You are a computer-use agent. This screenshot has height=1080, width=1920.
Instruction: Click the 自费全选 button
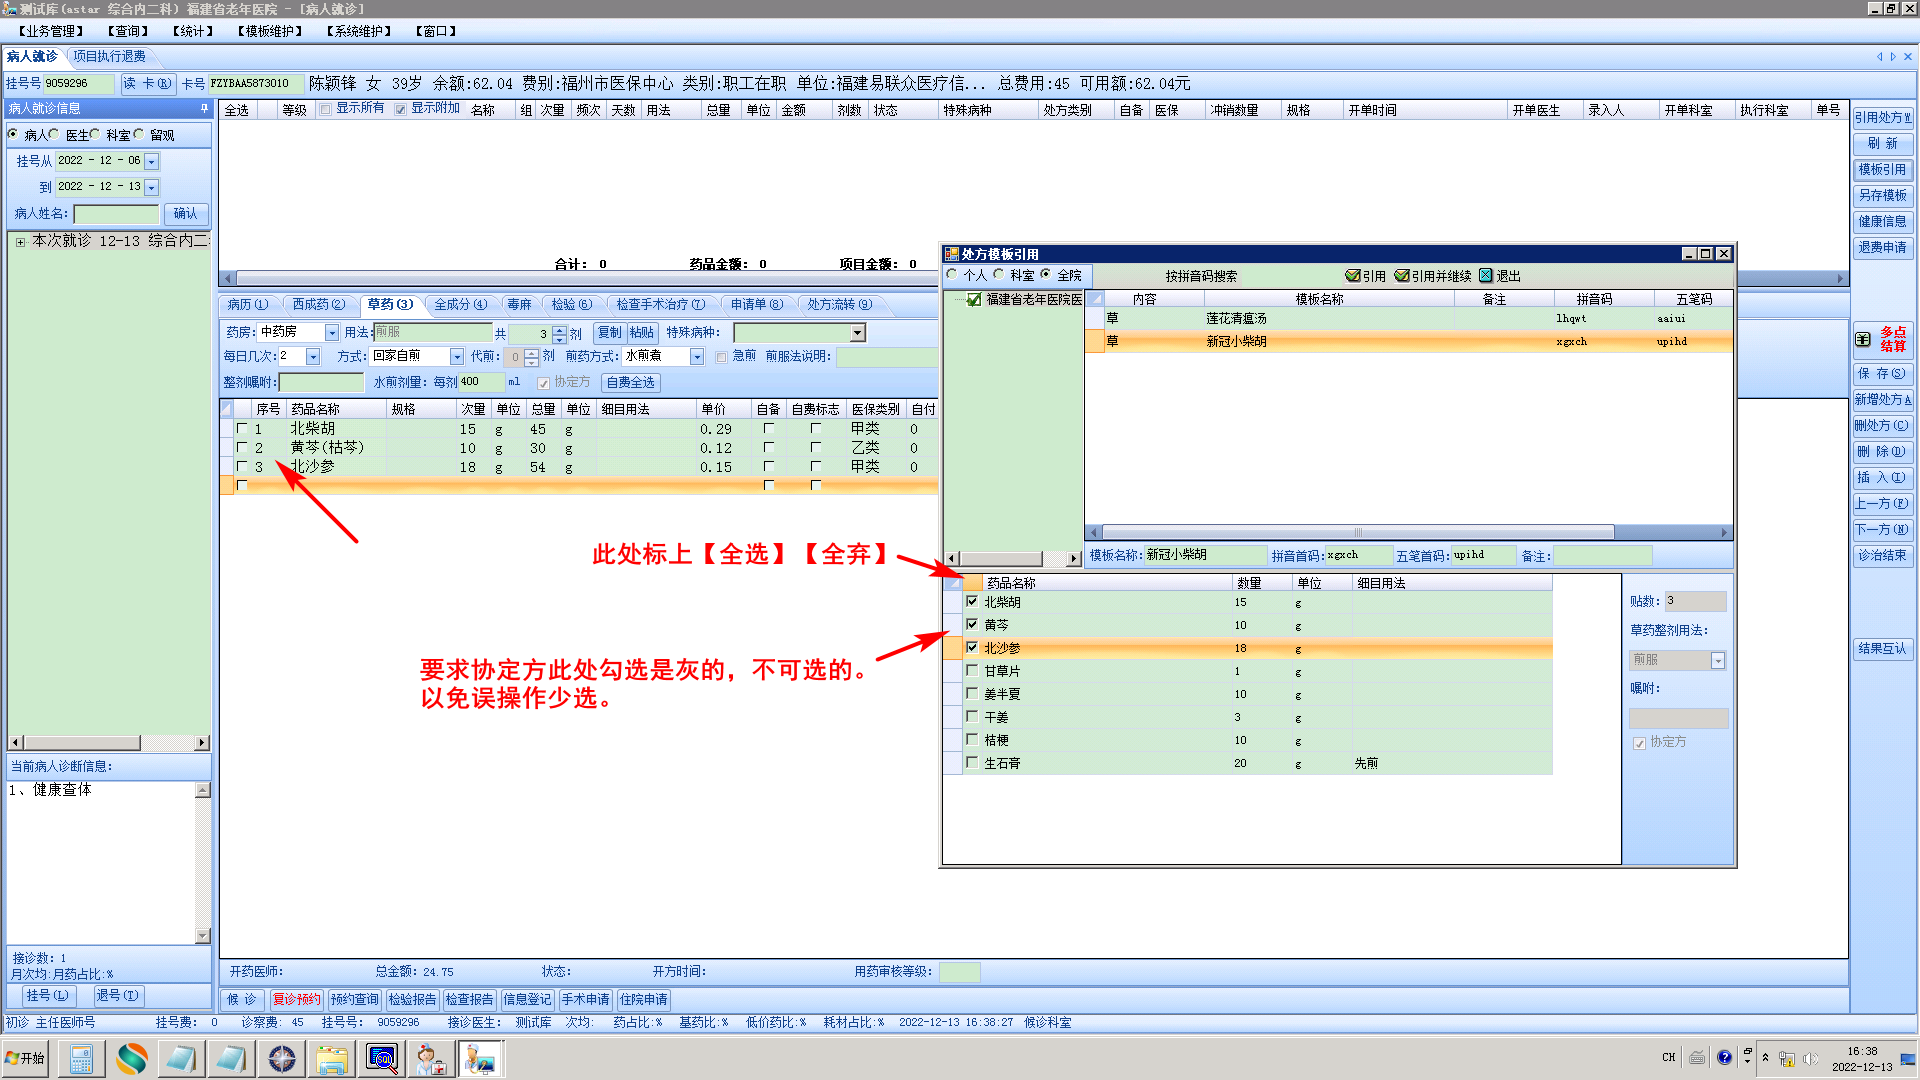(630, 383)
